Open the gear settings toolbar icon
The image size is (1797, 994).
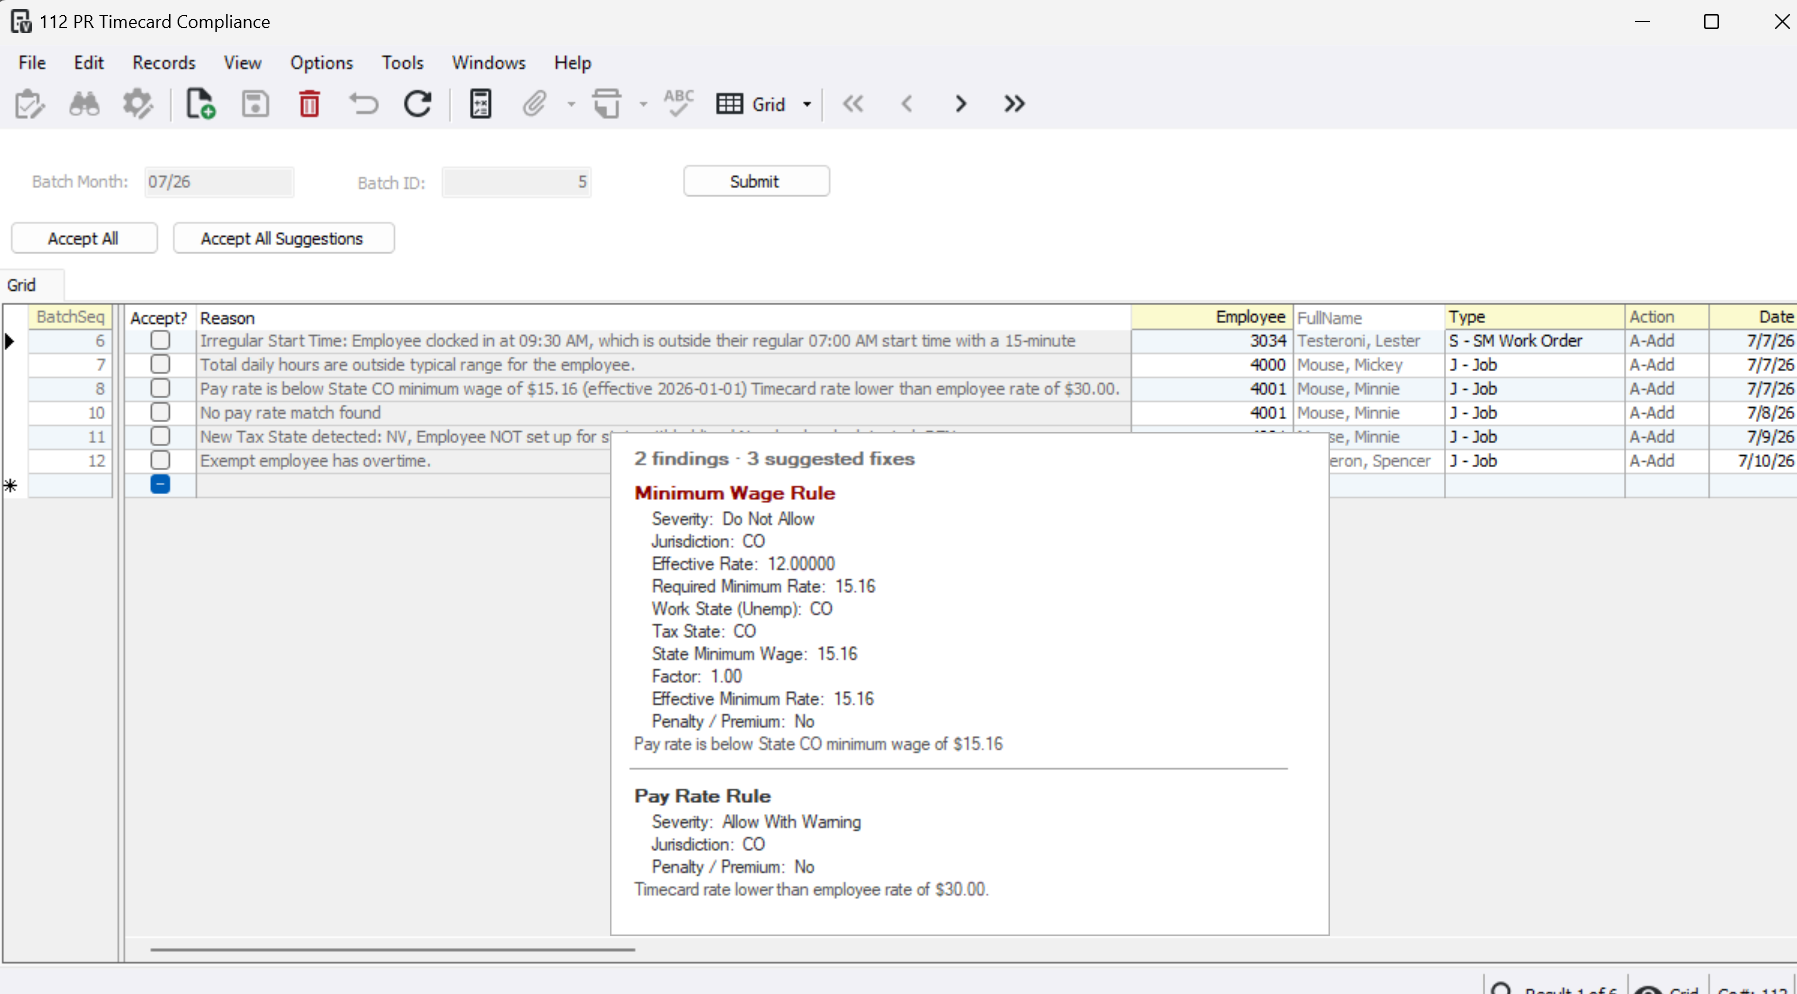(138, 104)
